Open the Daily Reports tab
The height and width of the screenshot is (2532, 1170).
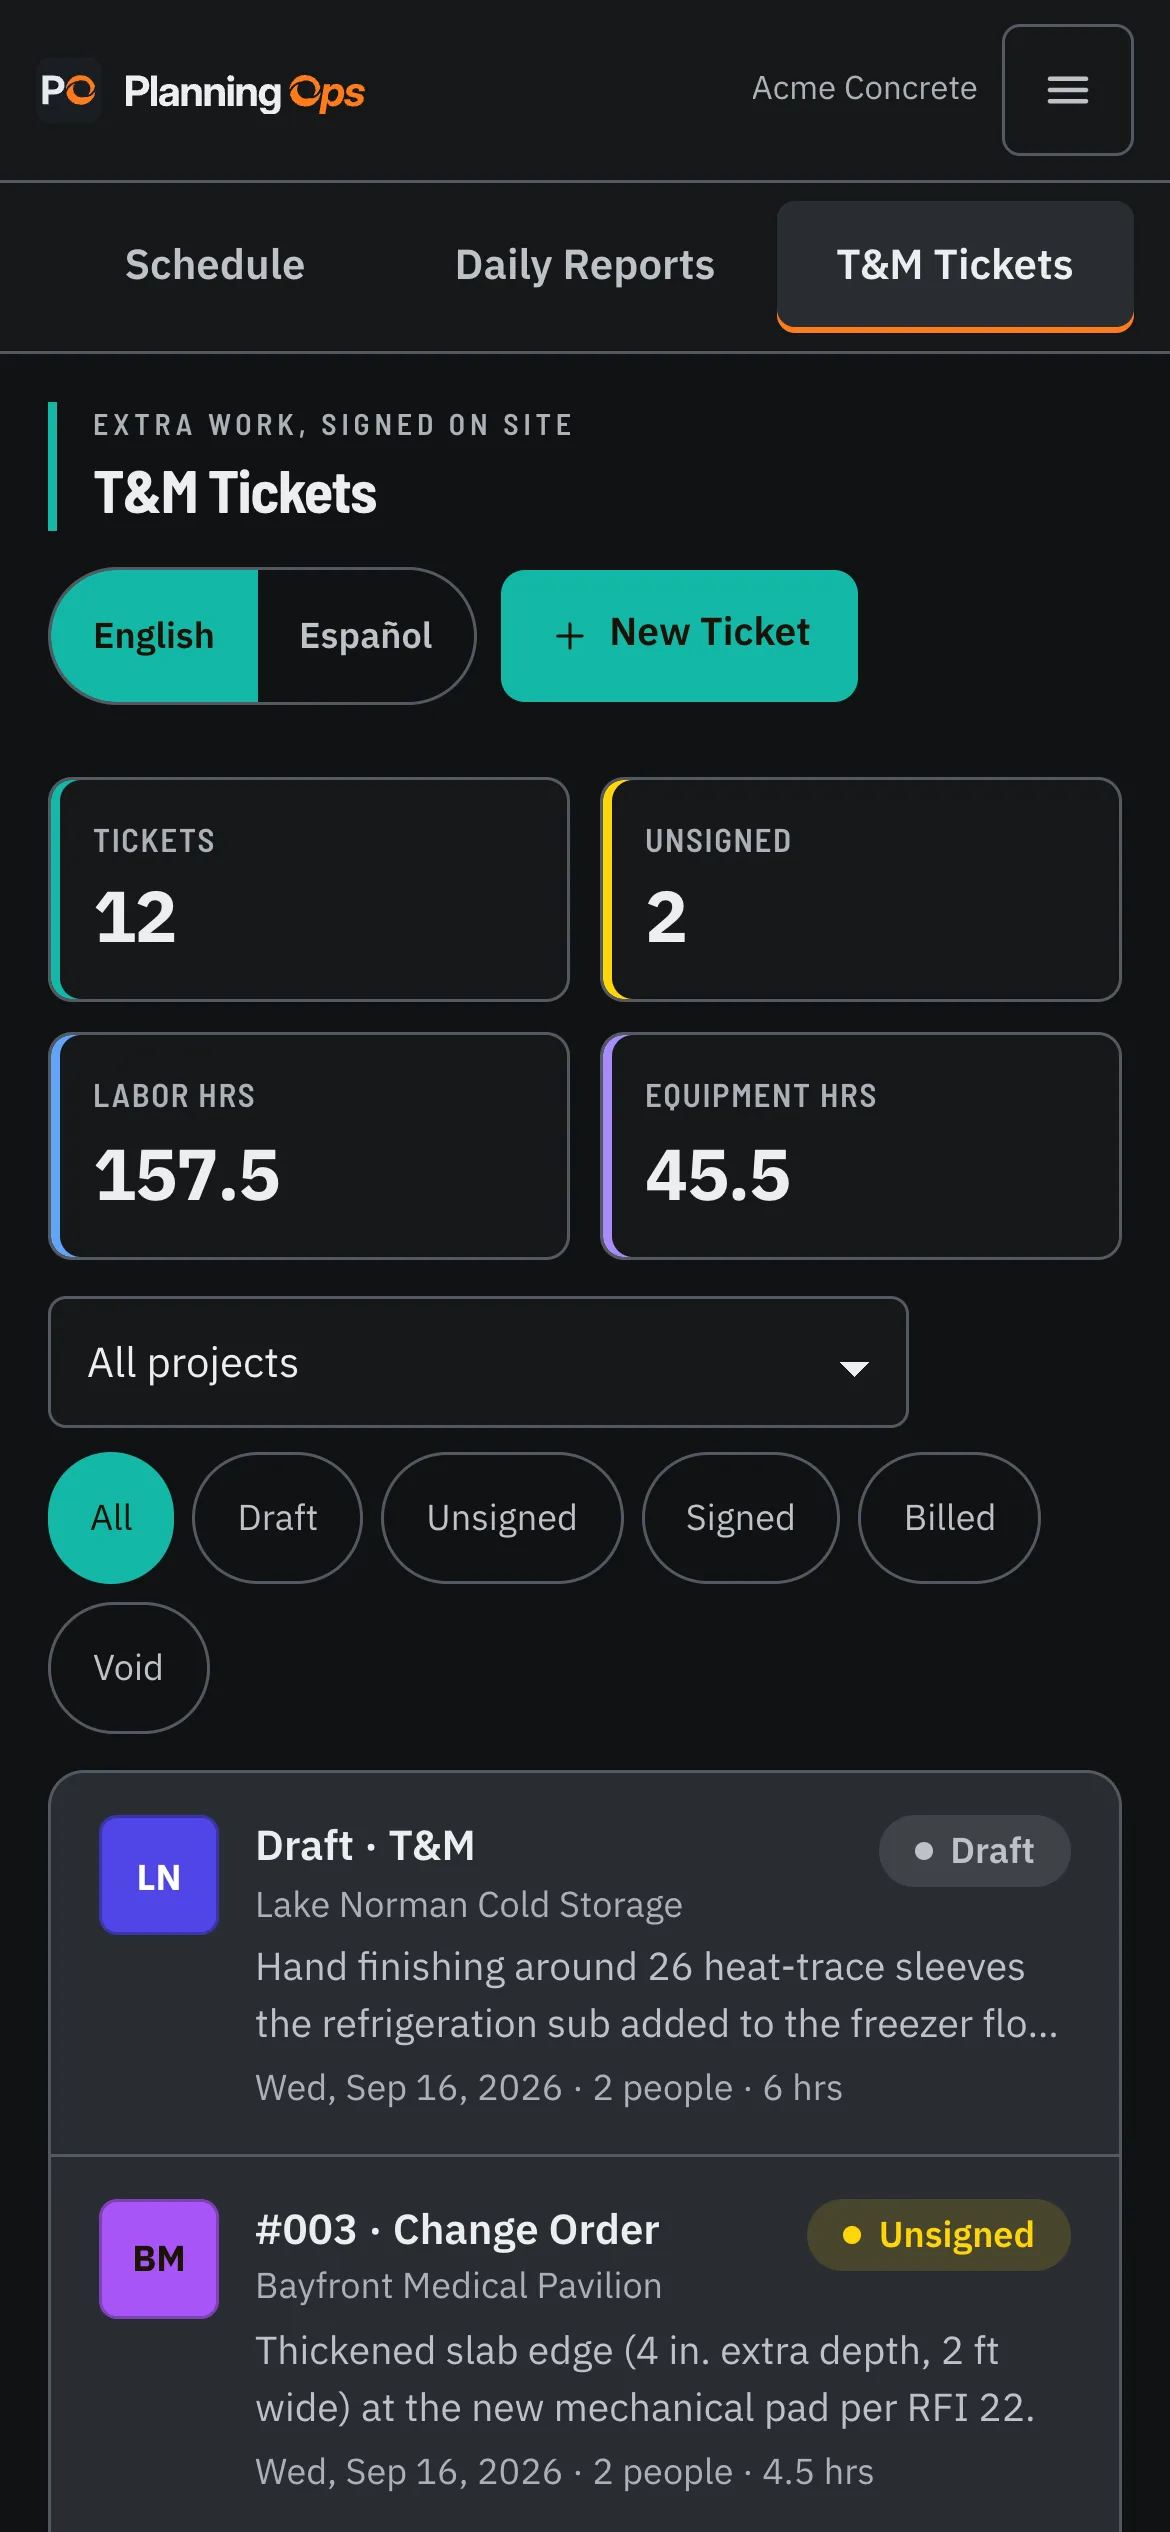click(x=585, y=266)
